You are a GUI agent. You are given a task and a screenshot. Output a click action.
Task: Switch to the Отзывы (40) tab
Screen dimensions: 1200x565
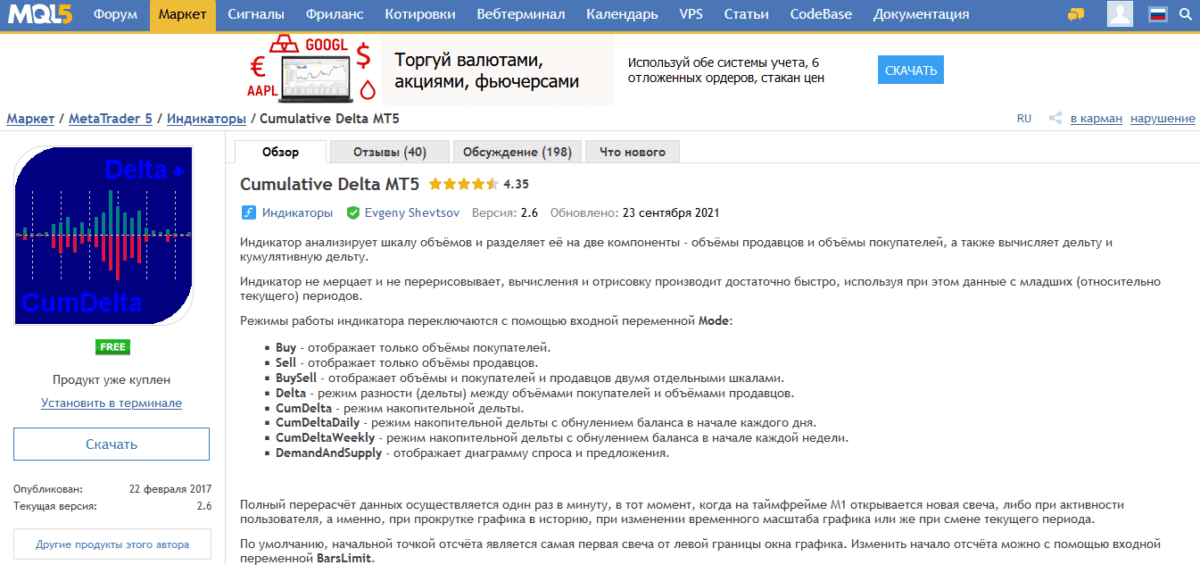[x=389, y=152]
